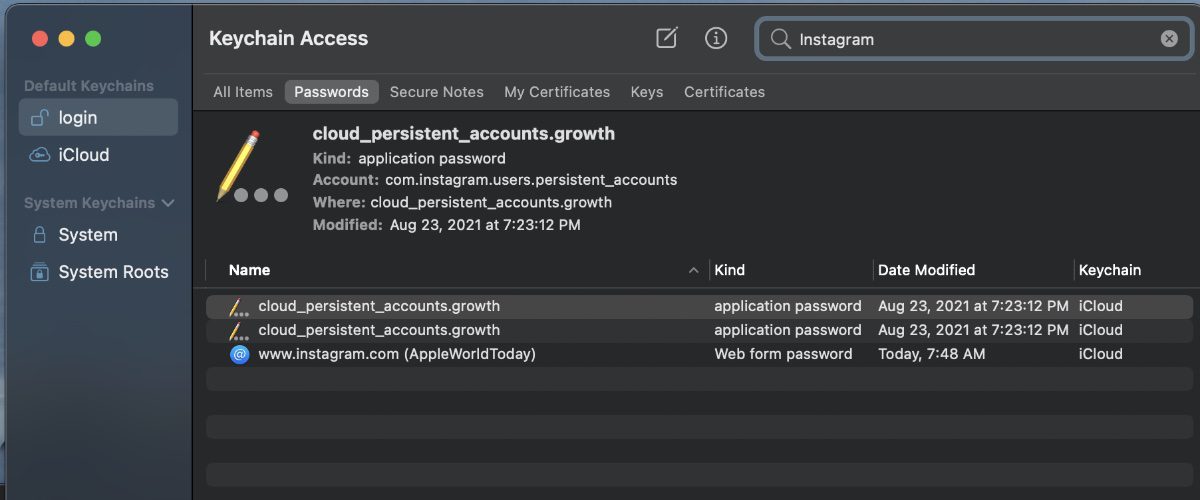Sort the list by Name column
Image resolution: width=1200 pixels, height=500 pixels.
250,270
